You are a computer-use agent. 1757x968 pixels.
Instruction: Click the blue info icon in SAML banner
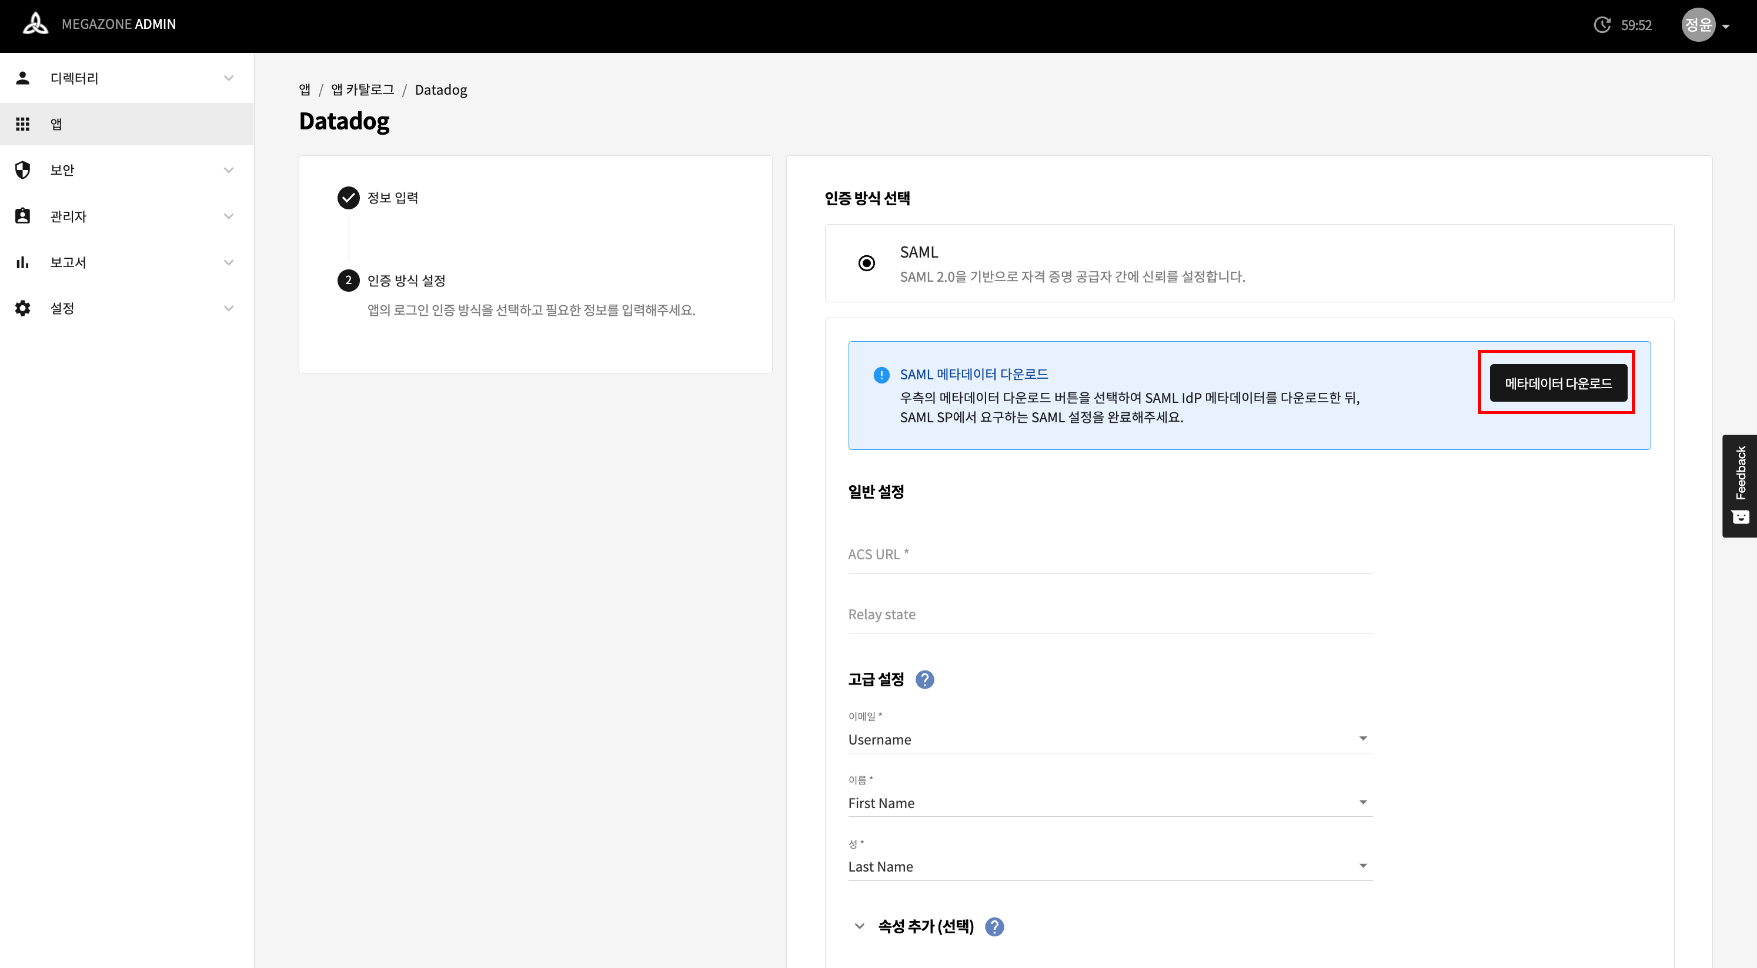pyautogui.click(x=881, y=375)
